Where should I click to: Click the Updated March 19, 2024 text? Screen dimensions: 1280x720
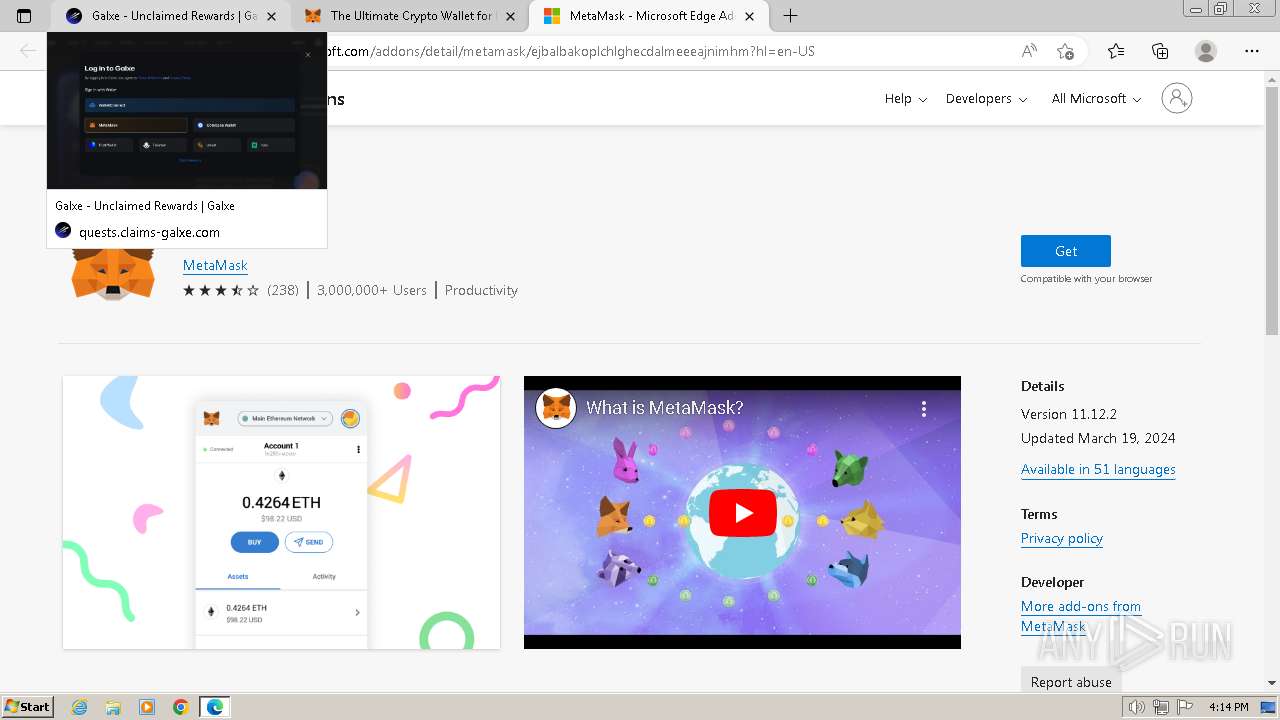[1098, 438]
